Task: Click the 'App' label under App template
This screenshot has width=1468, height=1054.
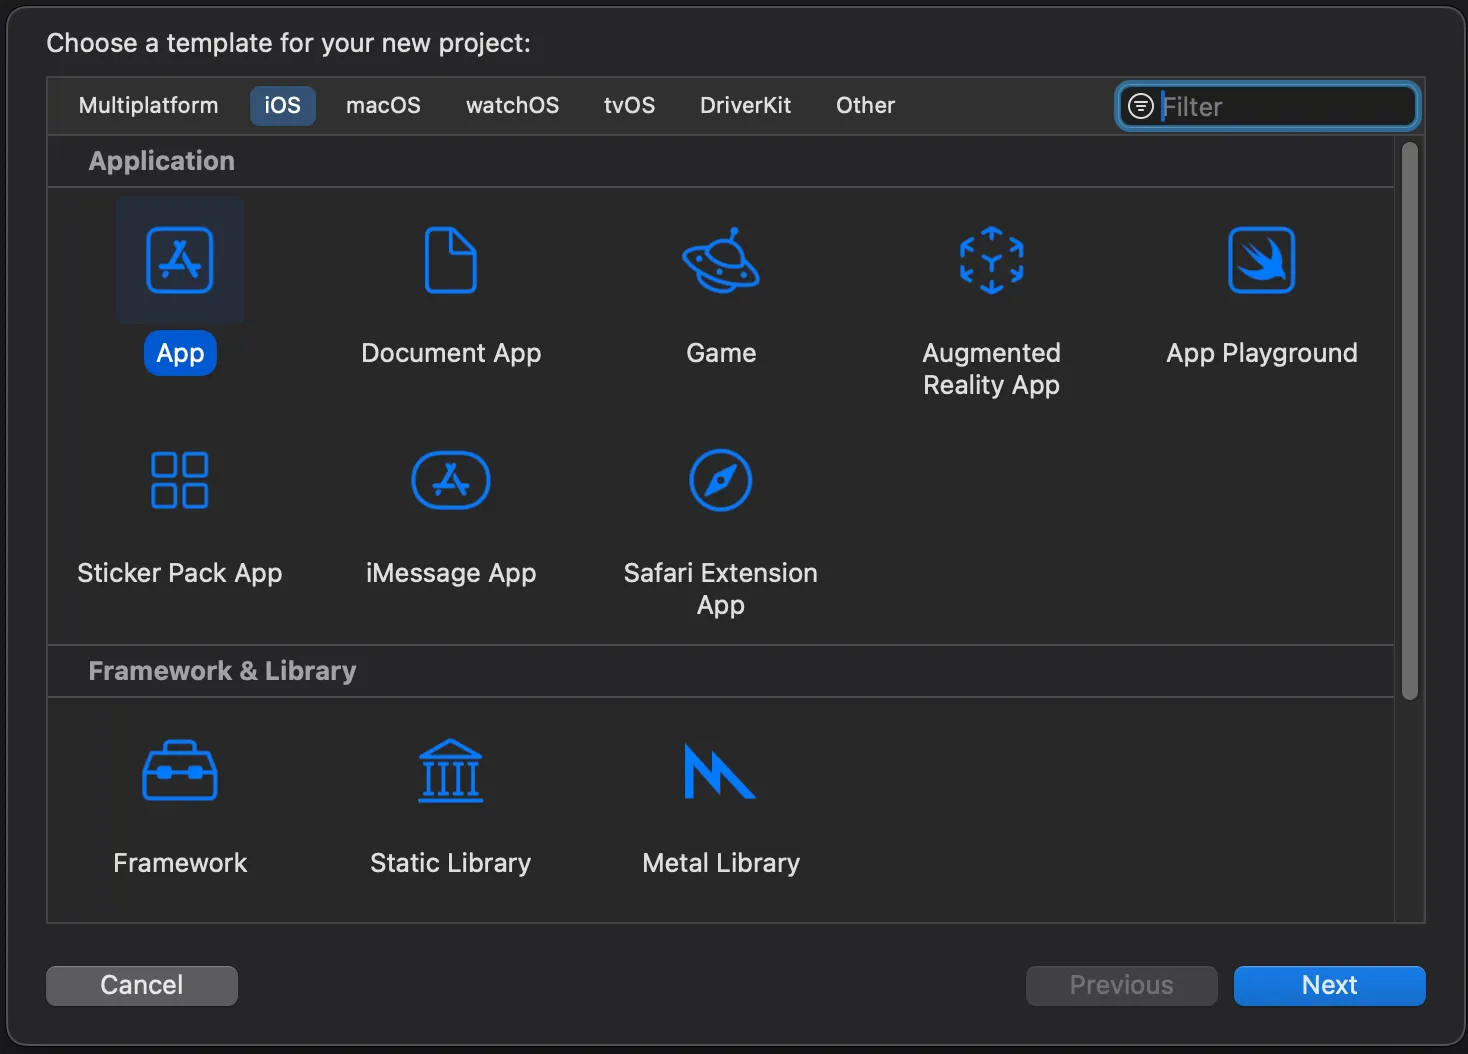Action: [x=180, y=353]
